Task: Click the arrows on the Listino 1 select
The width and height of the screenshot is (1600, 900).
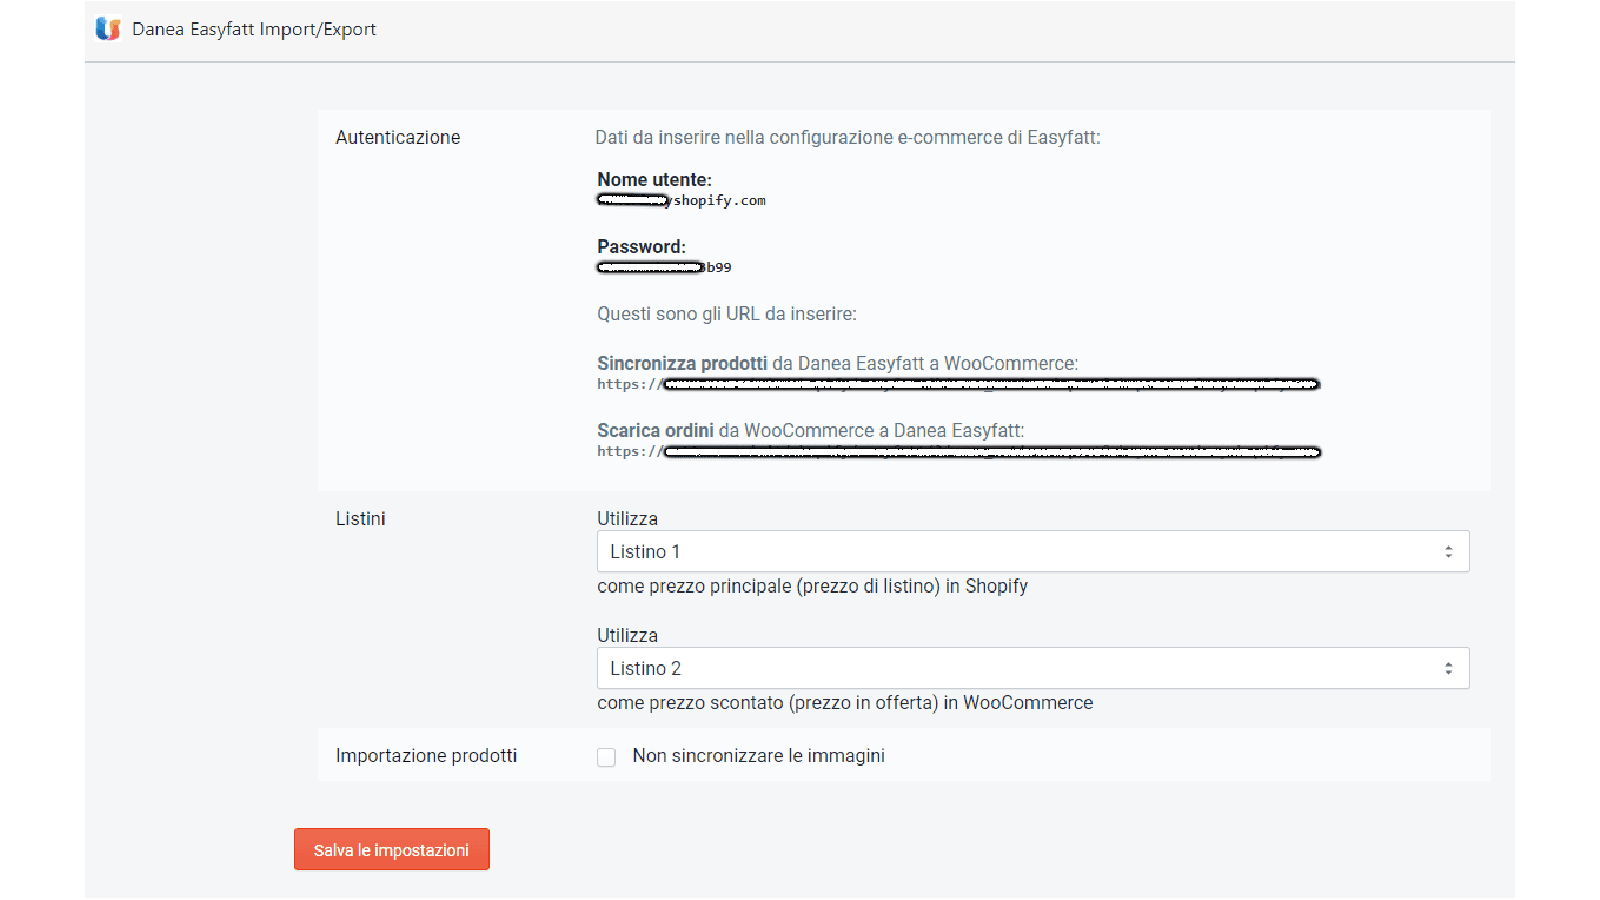Action: click(1448, 551)
